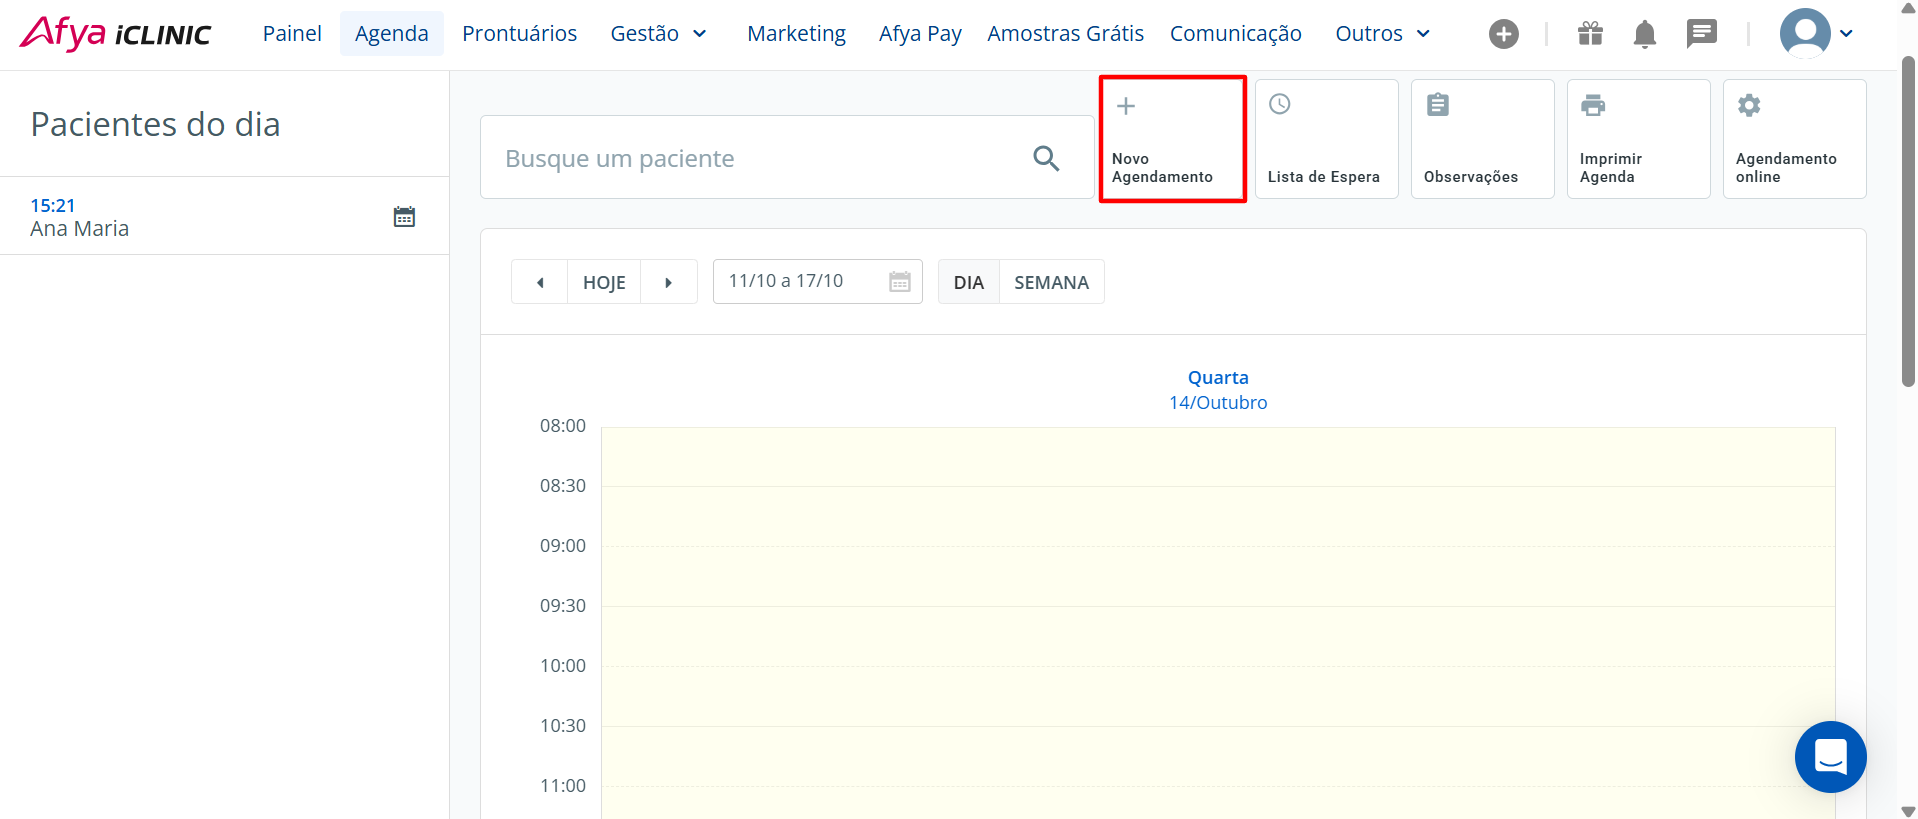Open the gift box rewards icon
Image resolution: width=1918 pixels, height=819 pixels.
[x=1590, y=34]
